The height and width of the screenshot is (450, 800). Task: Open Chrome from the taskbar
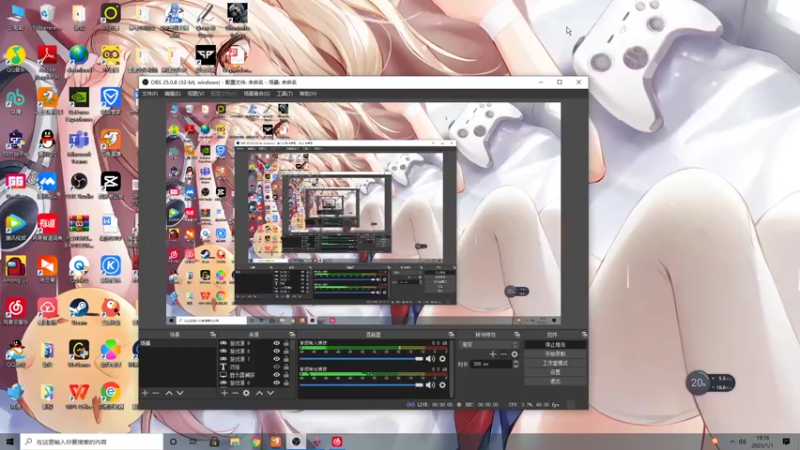click(x=256, y=442)
